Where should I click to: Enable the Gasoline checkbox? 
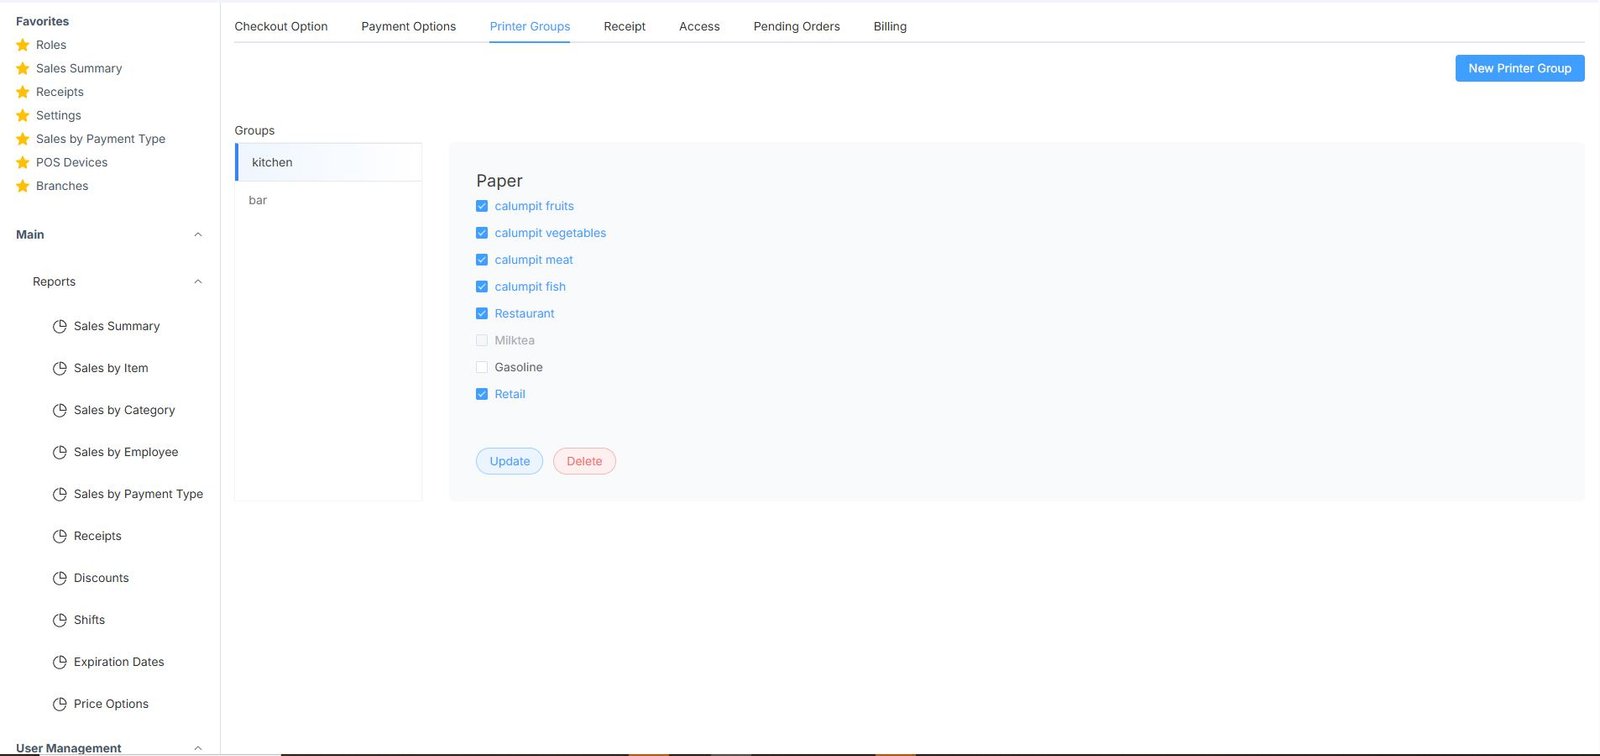tap(482, 367)
